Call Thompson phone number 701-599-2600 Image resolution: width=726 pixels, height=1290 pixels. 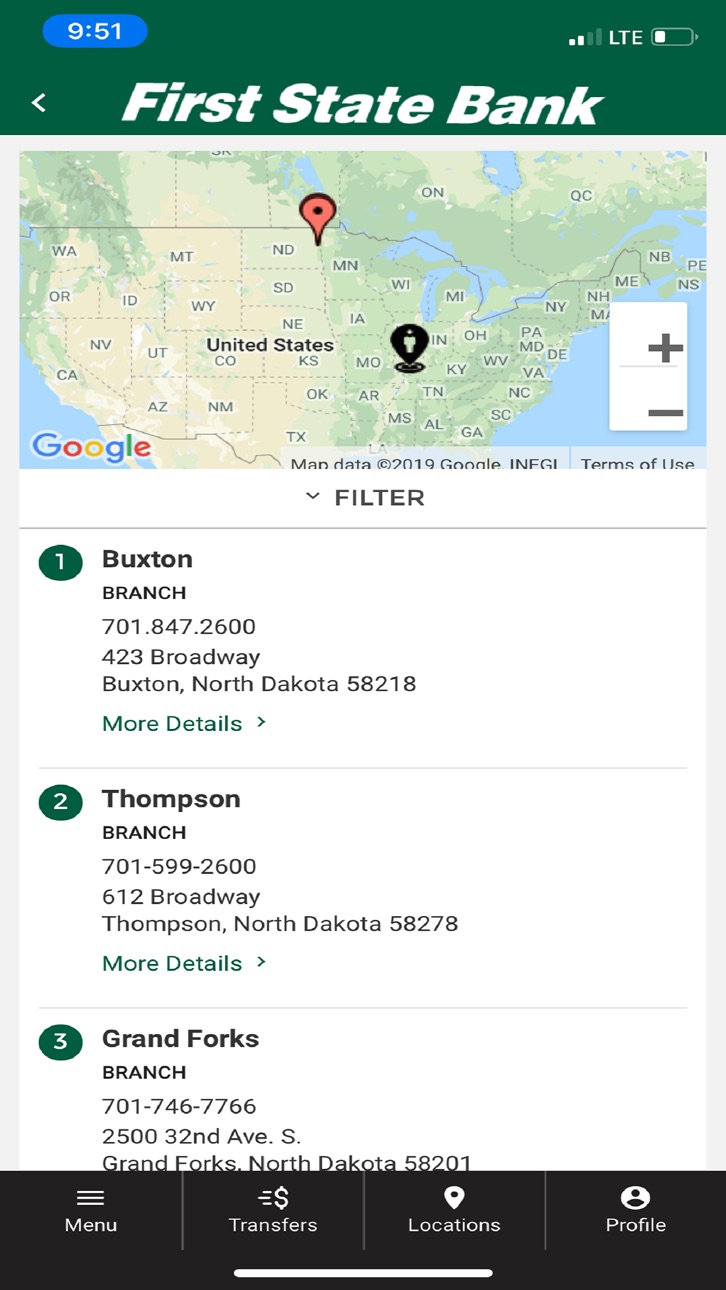[179, 866]
